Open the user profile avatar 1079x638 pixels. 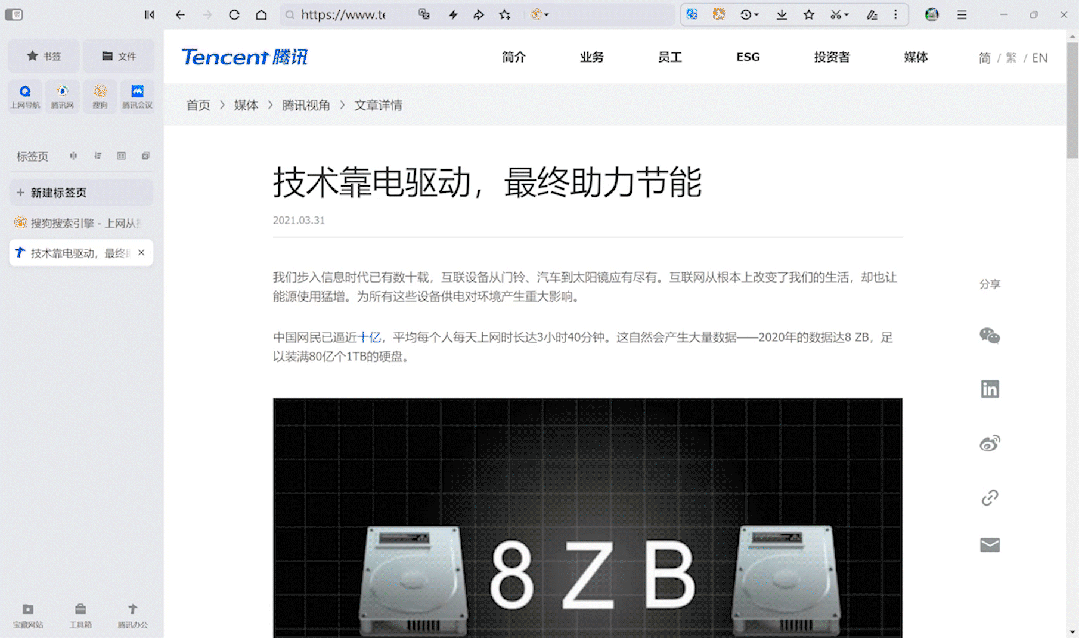pyautogui.click(x=932, y=14)
